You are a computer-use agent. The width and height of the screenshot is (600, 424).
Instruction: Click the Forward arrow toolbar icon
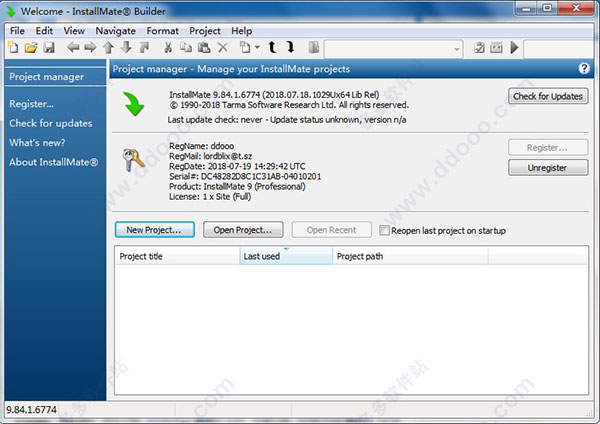(x=90, y=48)
